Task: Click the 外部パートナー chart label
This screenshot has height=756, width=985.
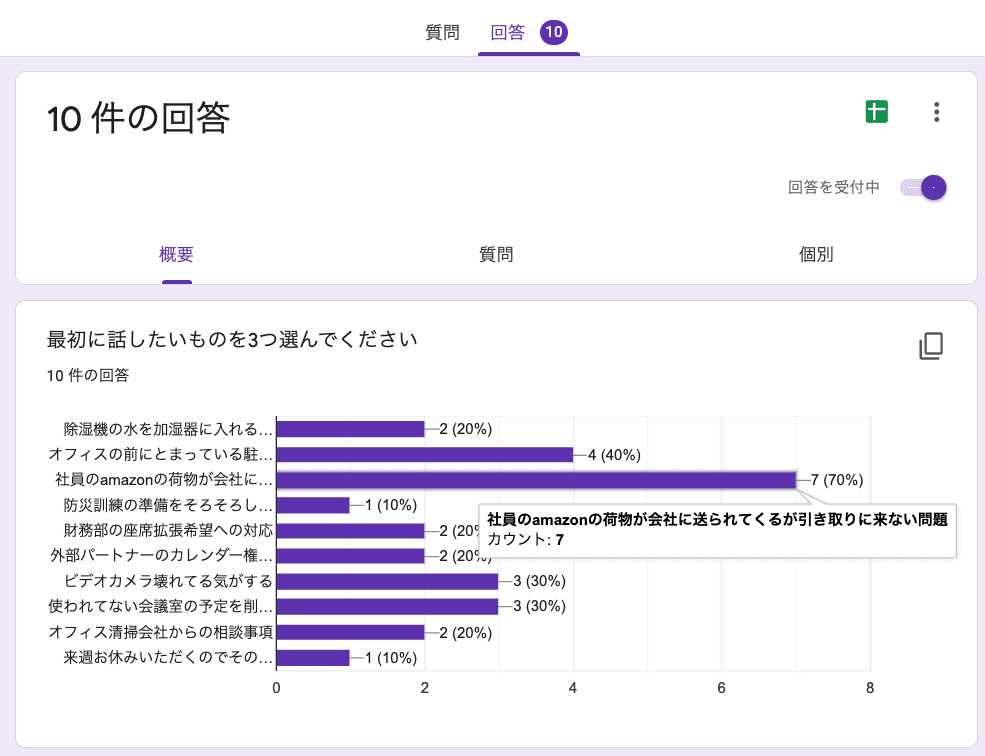Action: click(x=161, y=556)
